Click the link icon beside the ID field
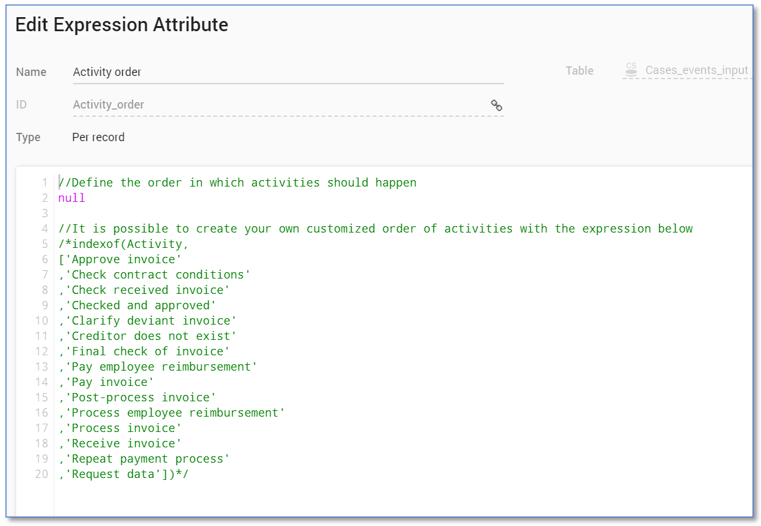 pos(496,105)
